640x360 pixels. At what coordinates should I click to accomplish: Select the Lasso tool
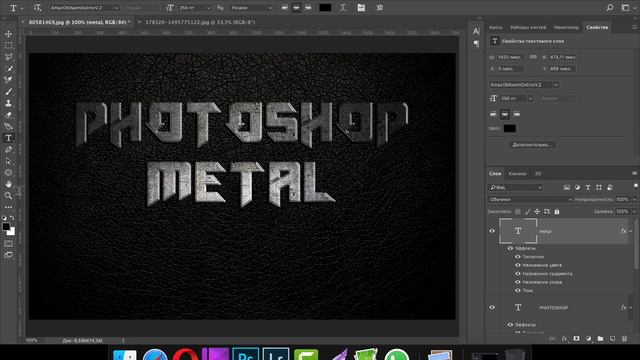(9, 57)
